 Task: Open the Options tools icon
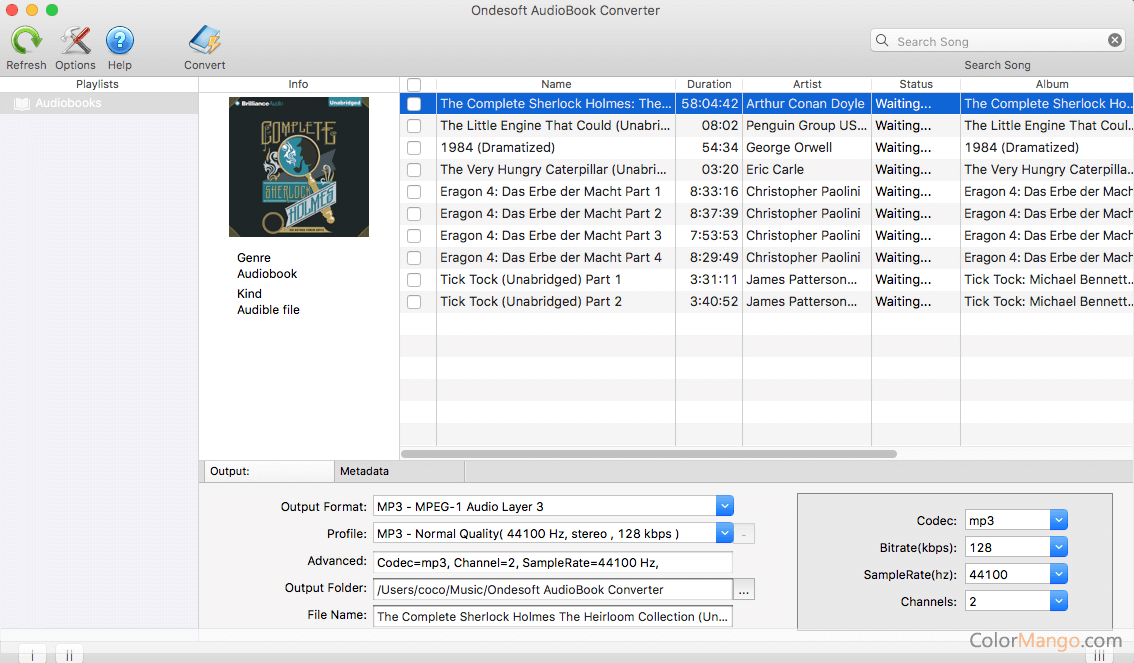click(75, 41)
